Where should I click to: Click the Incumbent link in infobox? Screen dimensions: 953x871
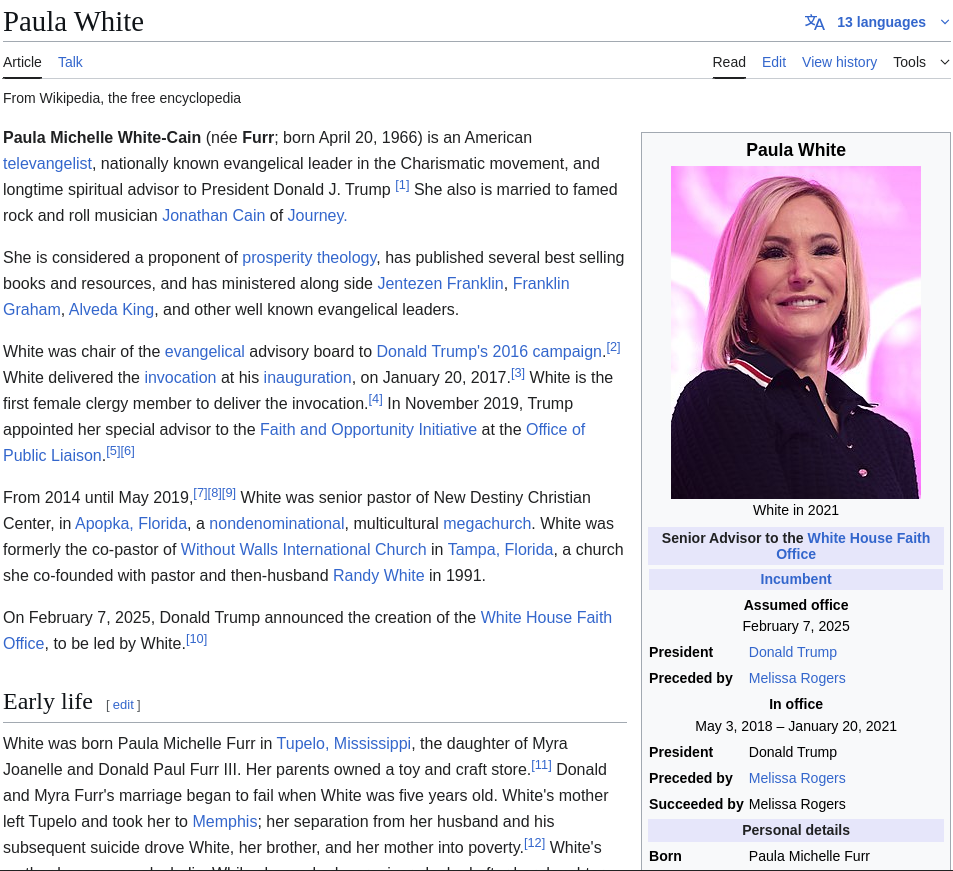click(x=796, y=579)
